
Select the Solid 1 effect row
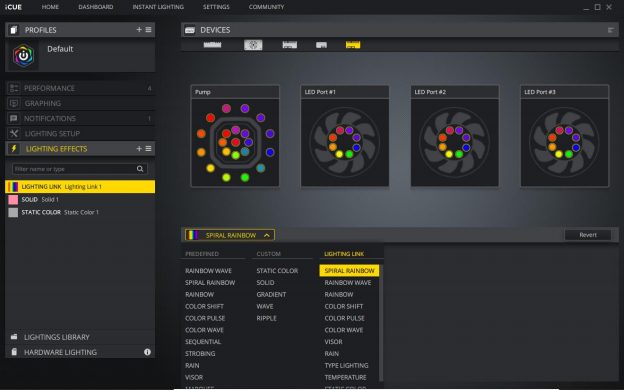pos(80,199)
